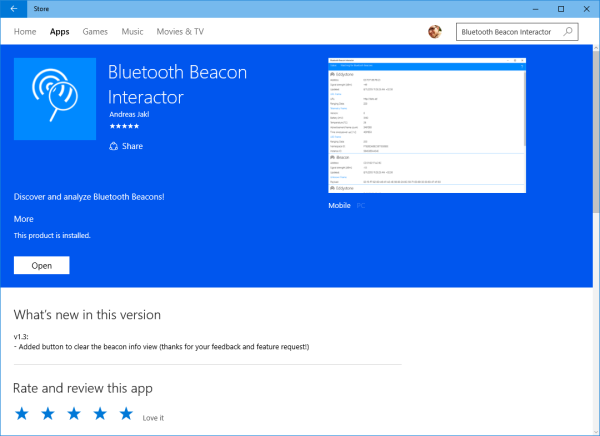Go to the Games section

click(95, 32)
